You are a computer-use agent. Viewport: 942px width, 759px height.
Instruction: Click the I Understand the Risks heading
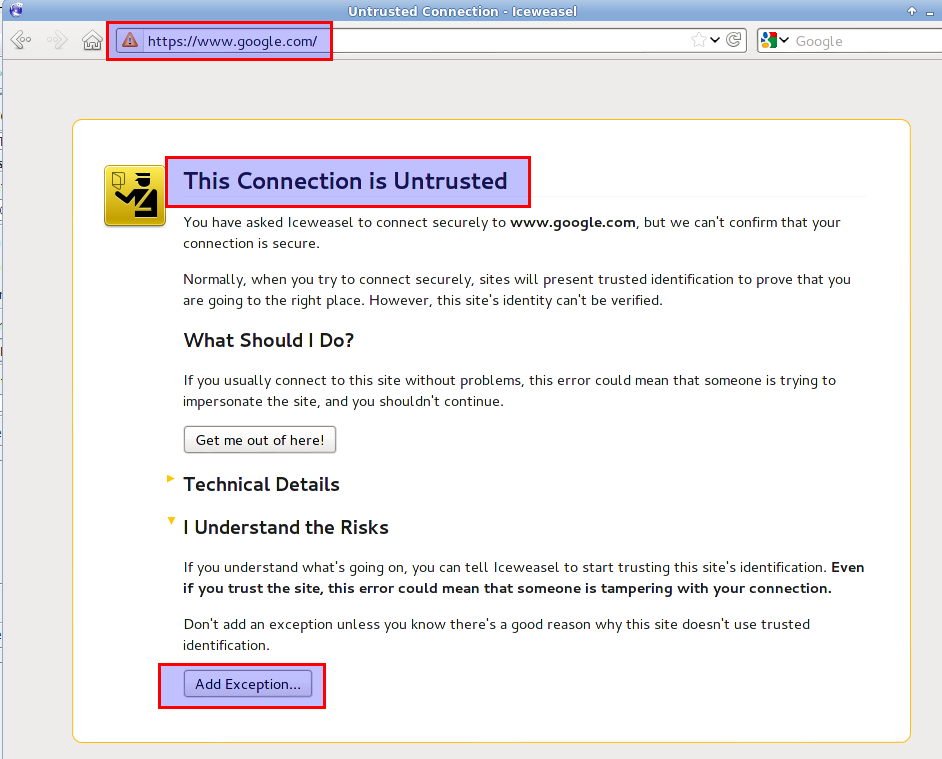point(286,527)
